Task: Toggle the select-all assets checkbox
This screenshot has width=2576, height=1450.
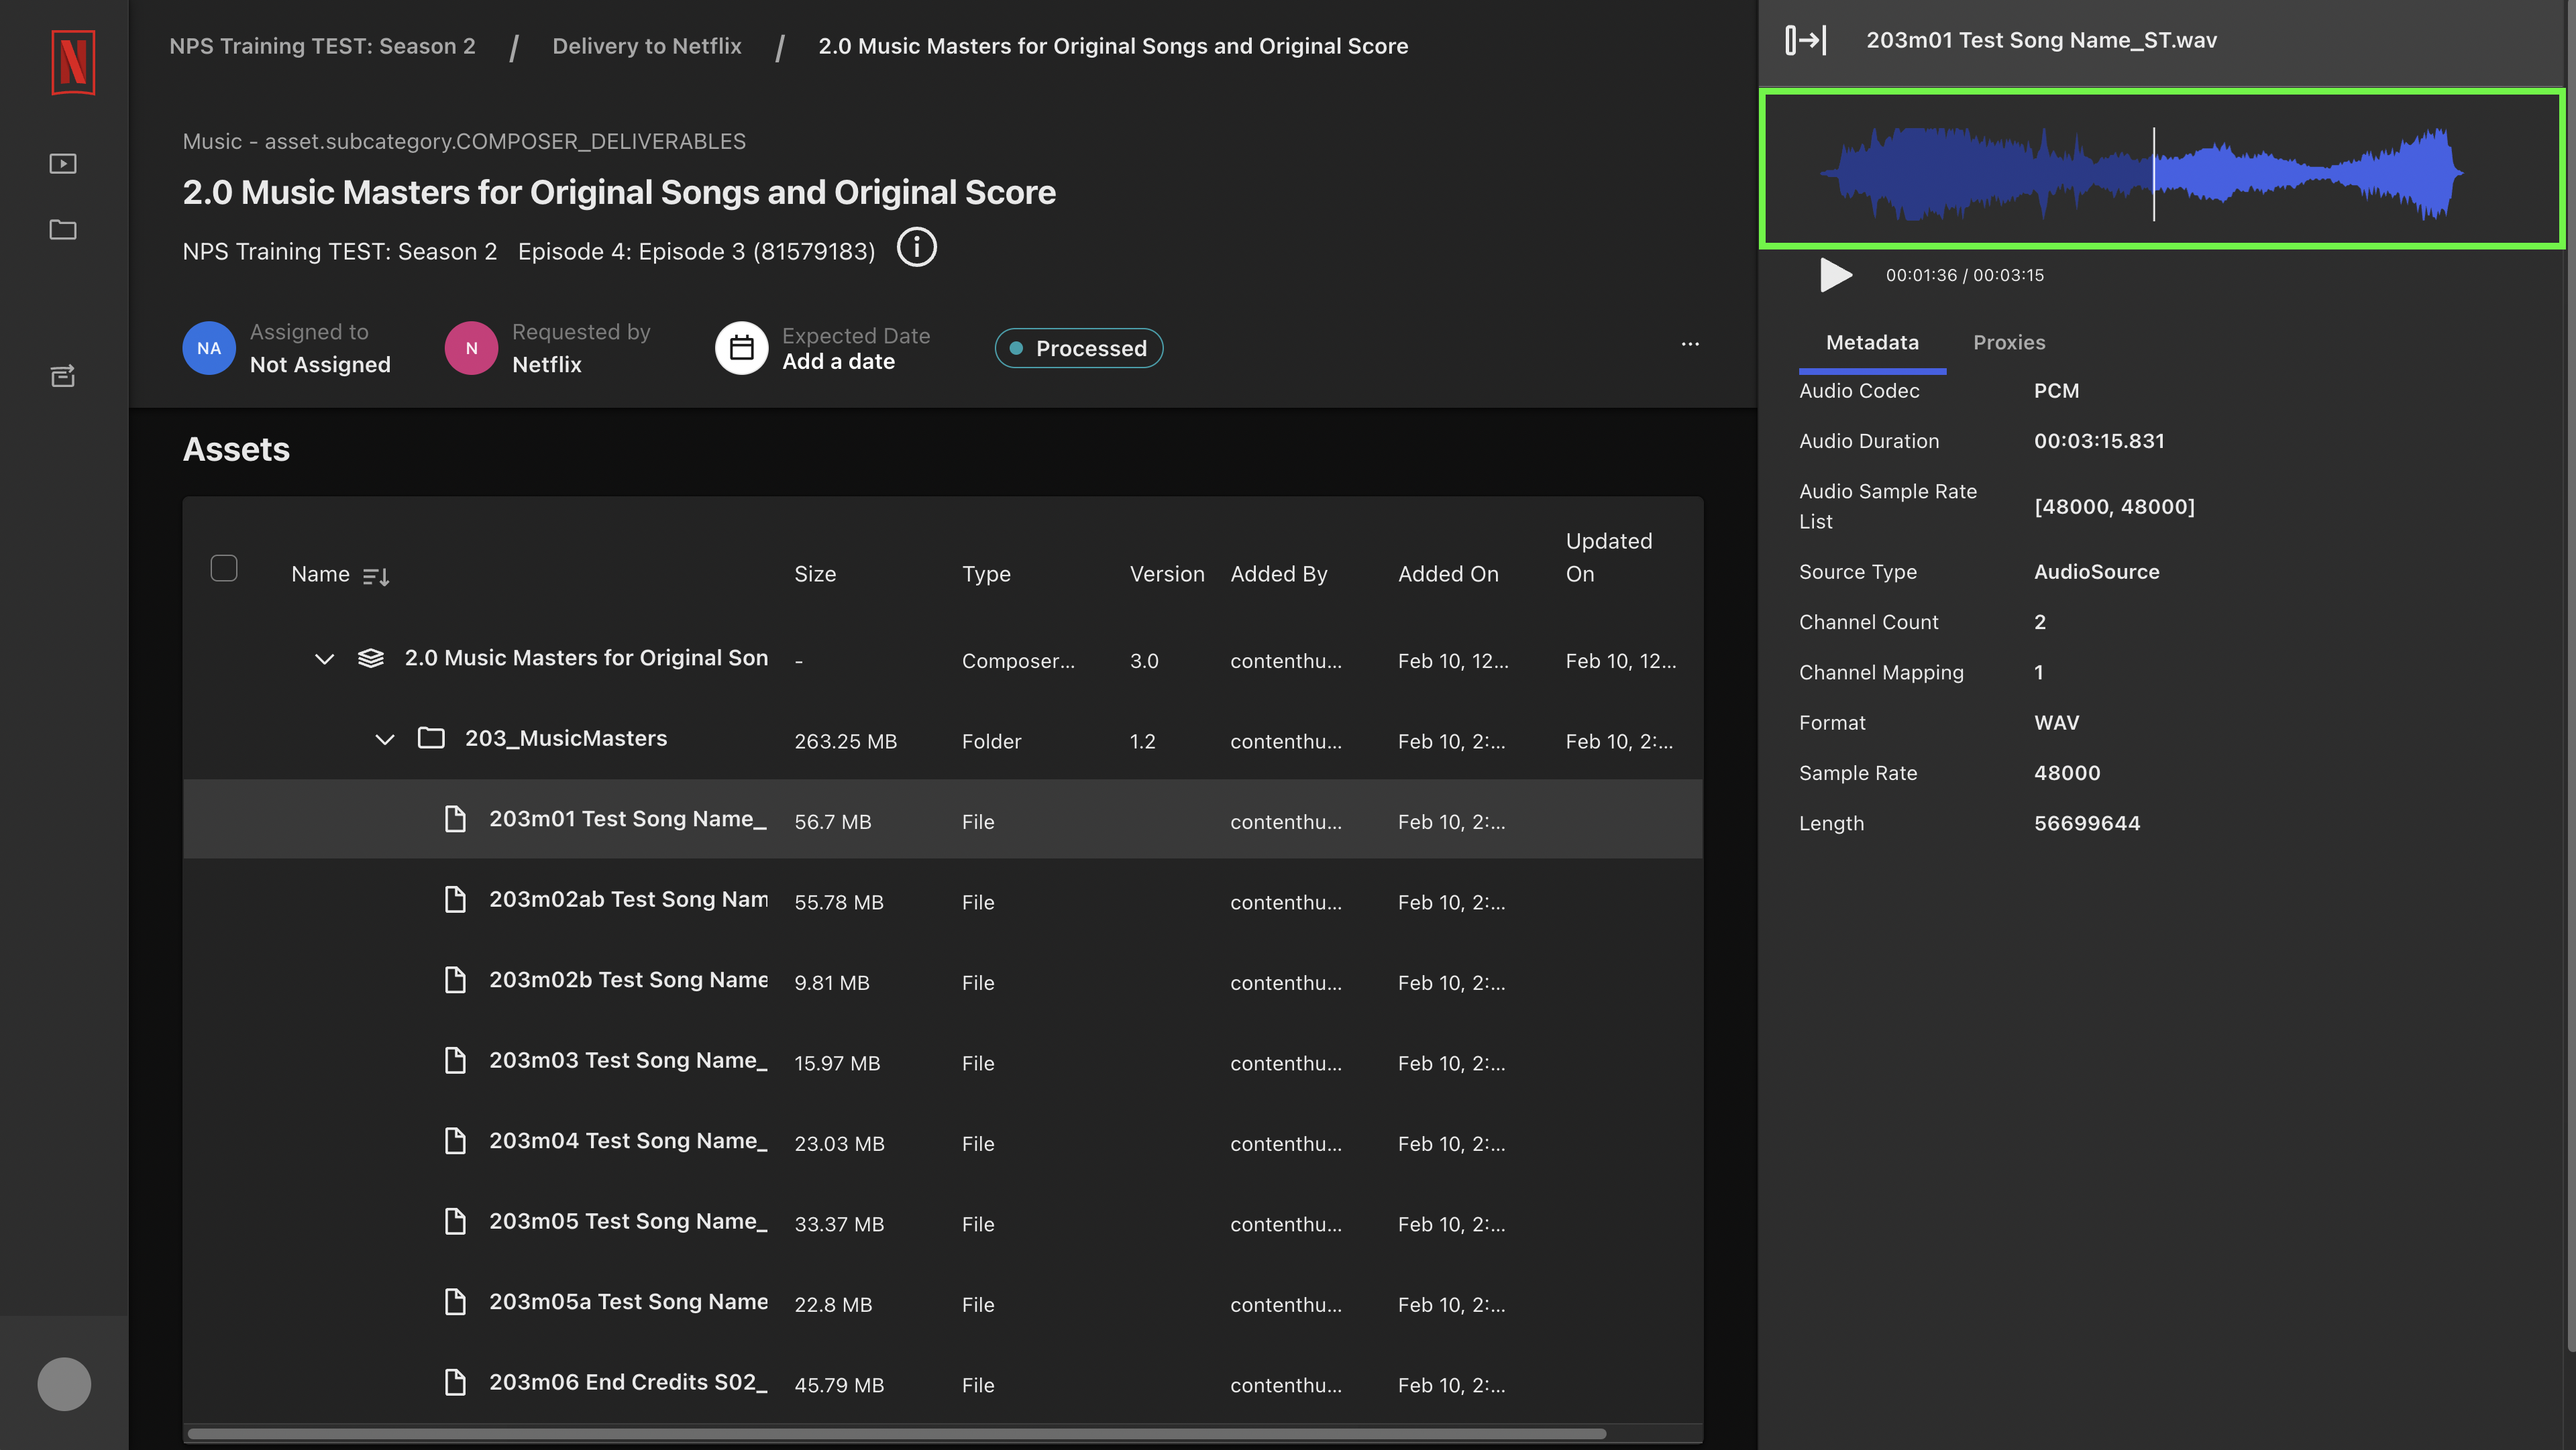Action: [x=224, y=568]
